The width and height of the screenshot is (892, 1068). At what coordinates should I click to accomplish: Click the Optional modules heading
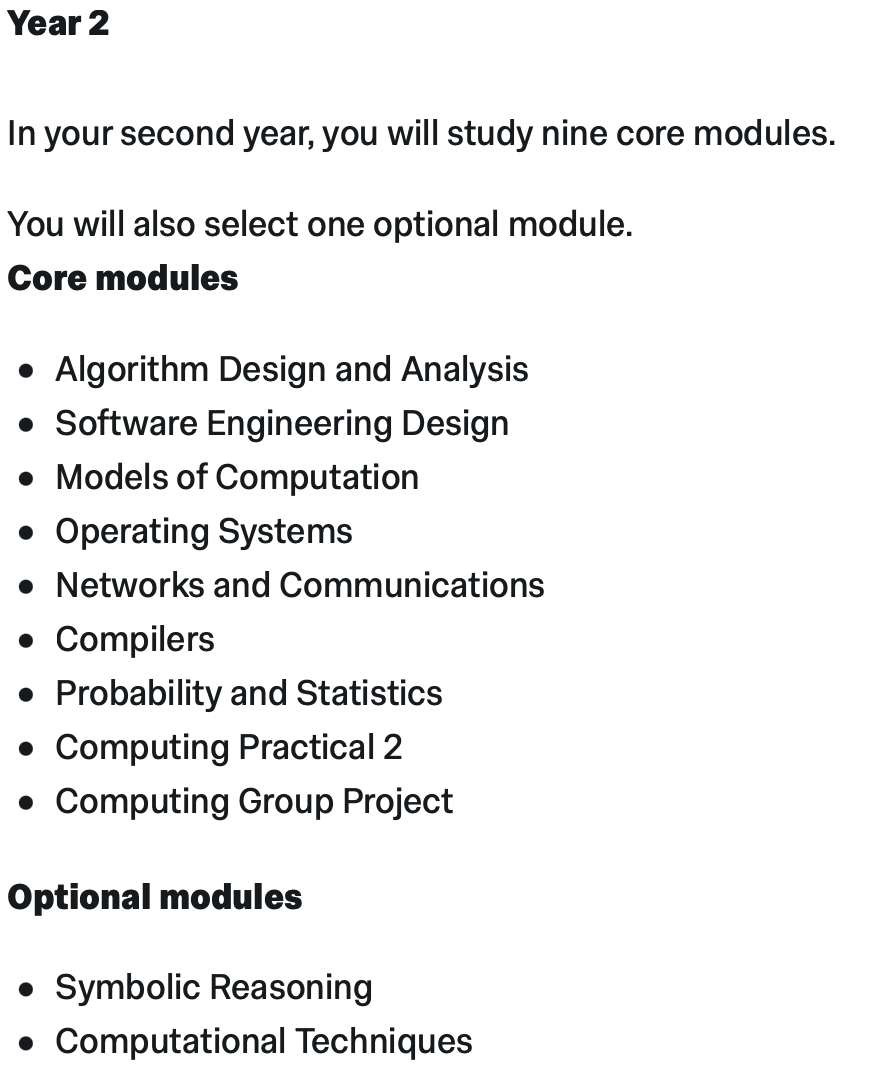coord(155,897)
